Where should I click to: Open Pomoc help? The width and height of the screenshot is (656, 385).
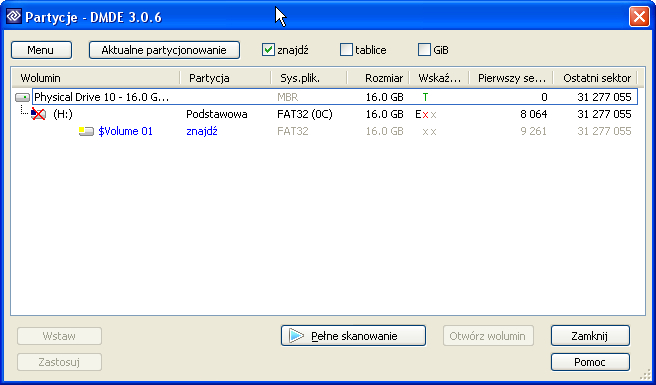tap(590, 362)
